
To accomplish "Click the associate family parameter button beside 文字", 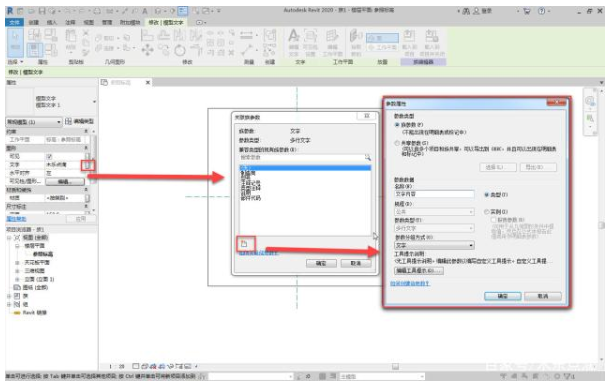I will point(88,165).
